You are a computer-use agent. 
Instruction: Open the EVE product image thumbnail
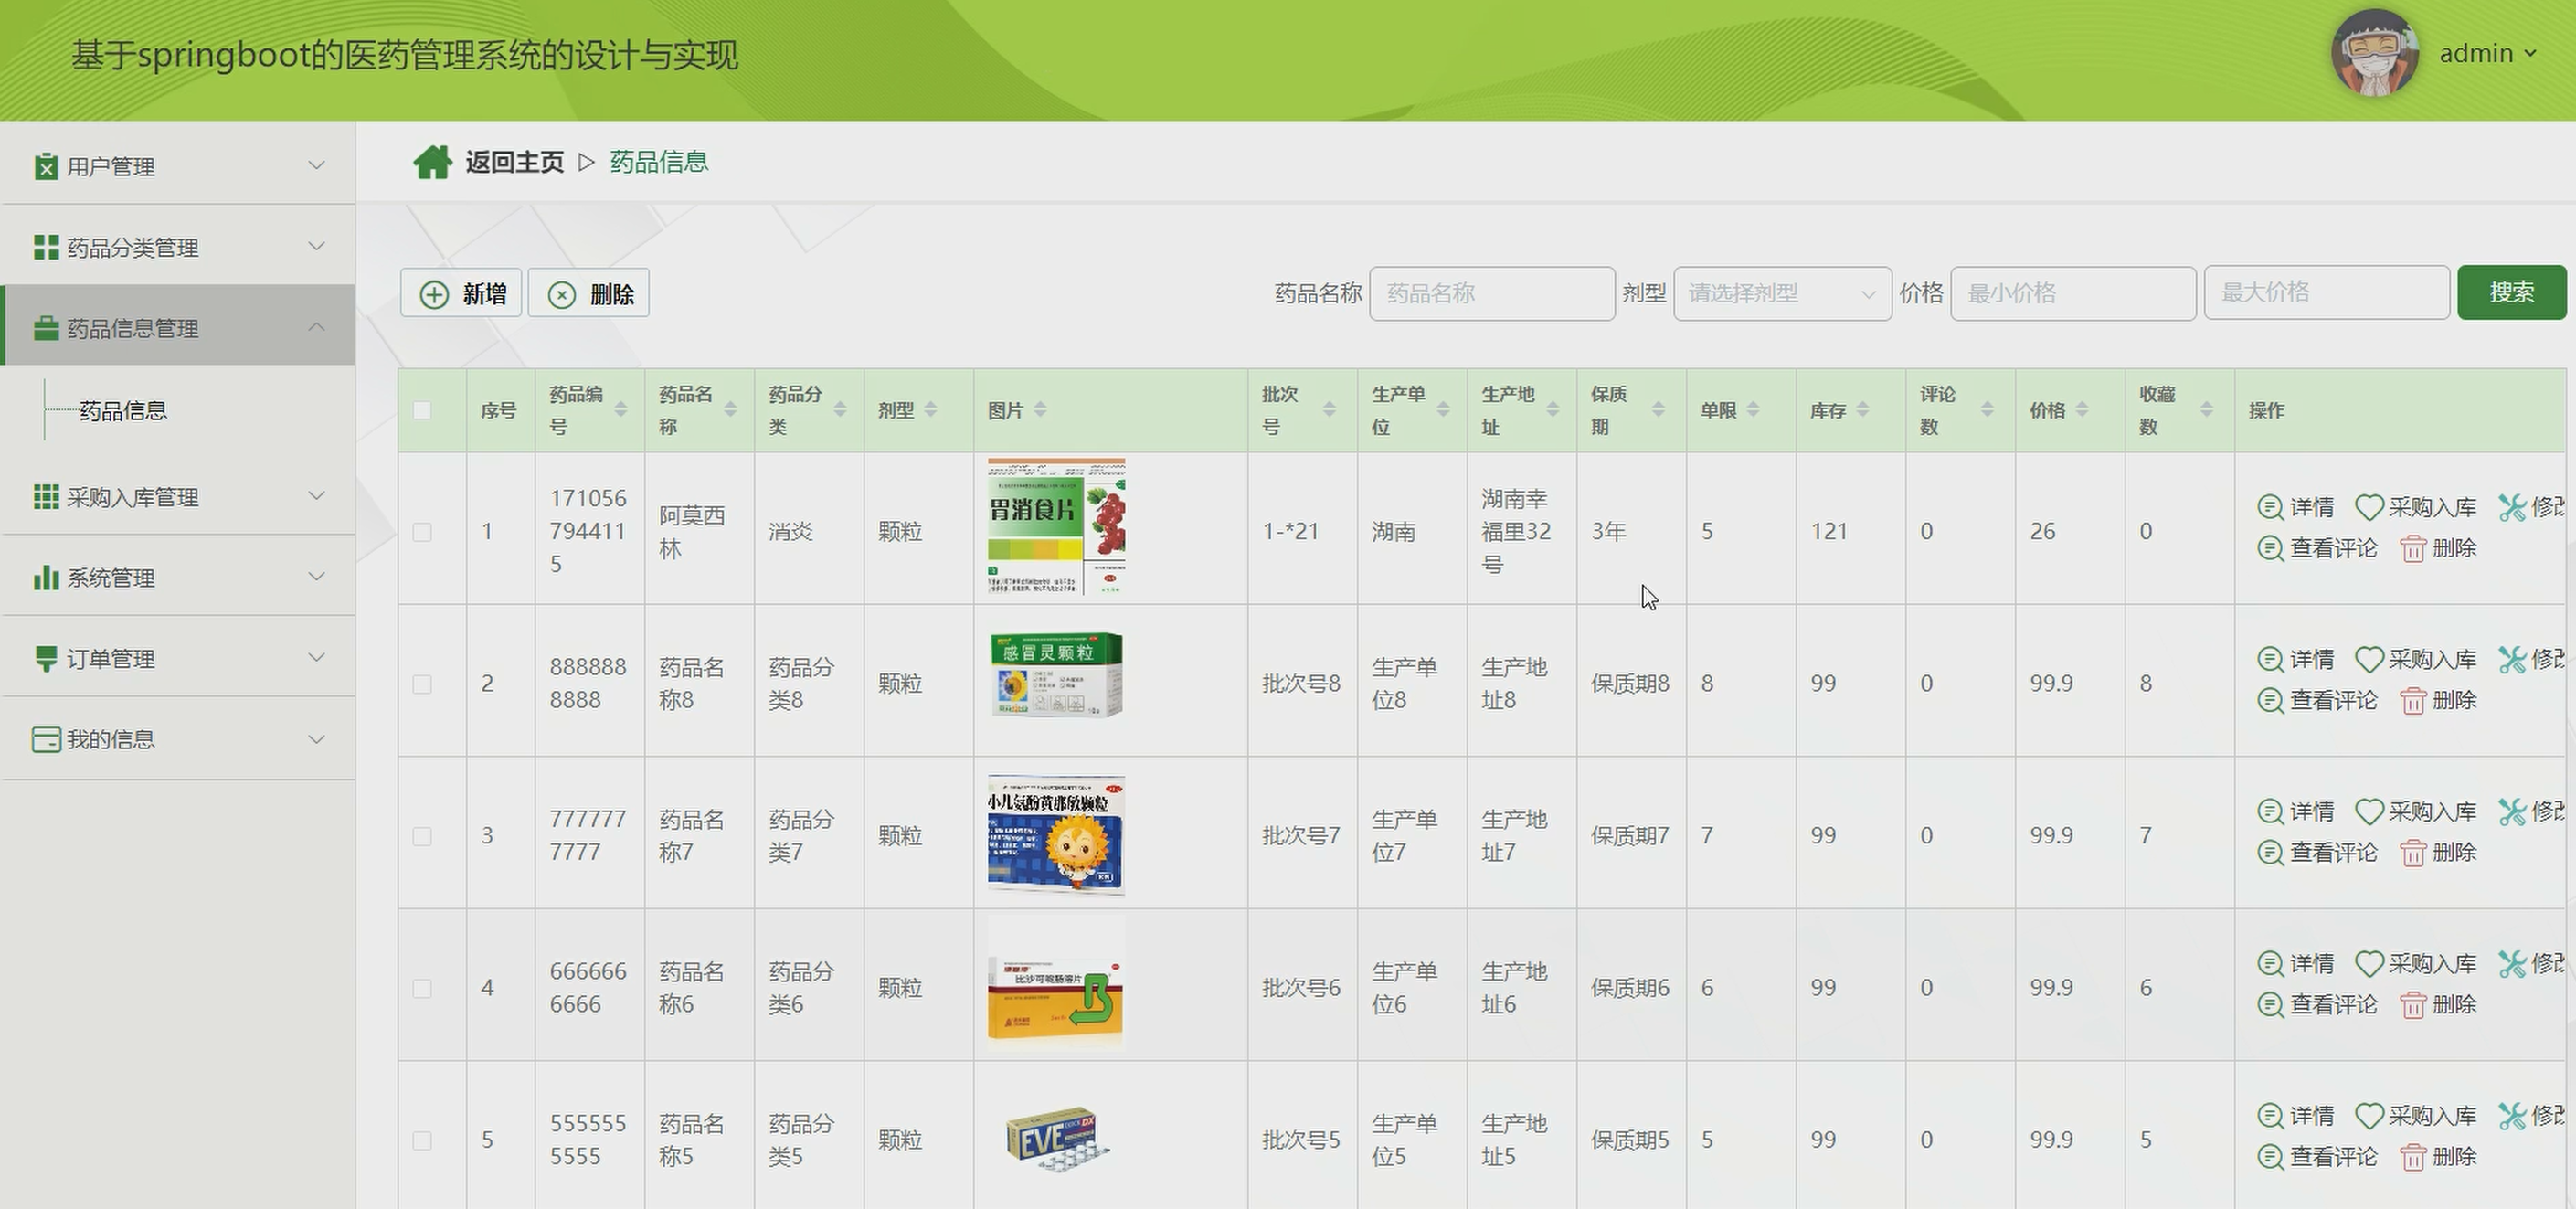(1058, 1138)
